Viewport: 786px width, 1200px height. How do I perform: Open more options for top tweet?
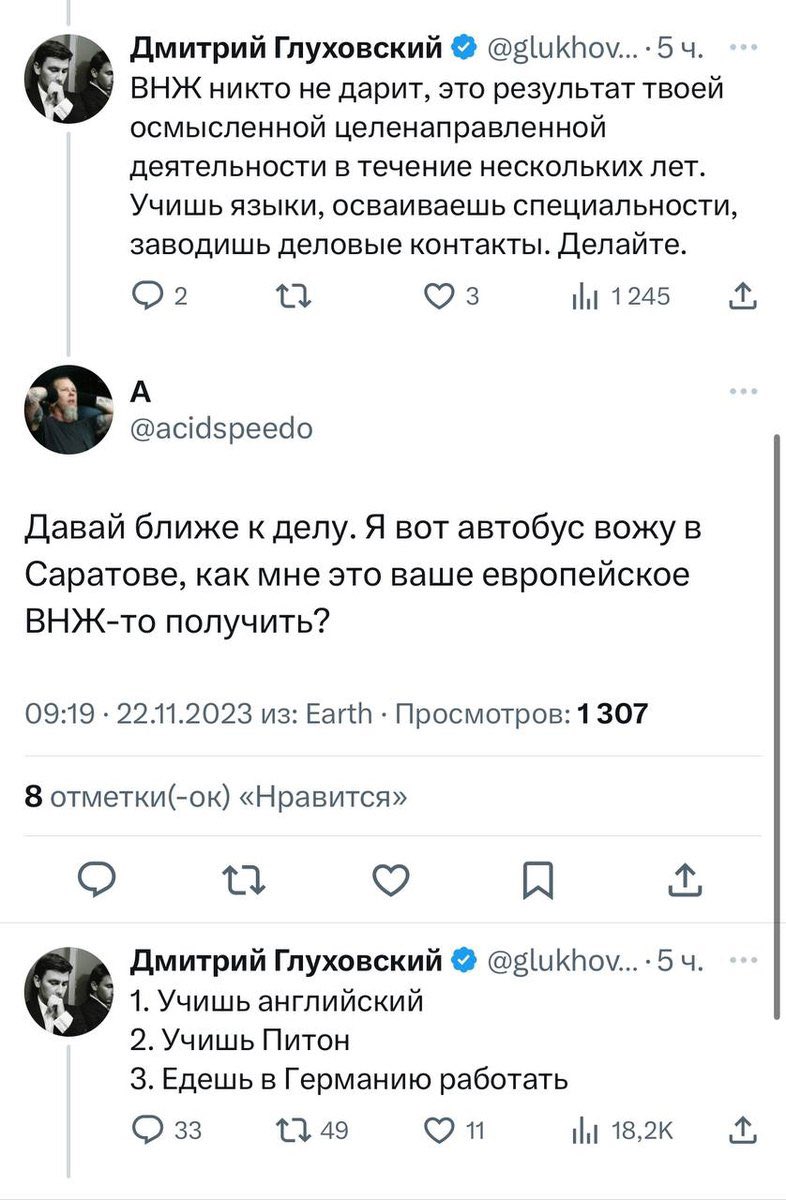pos(743,47)
